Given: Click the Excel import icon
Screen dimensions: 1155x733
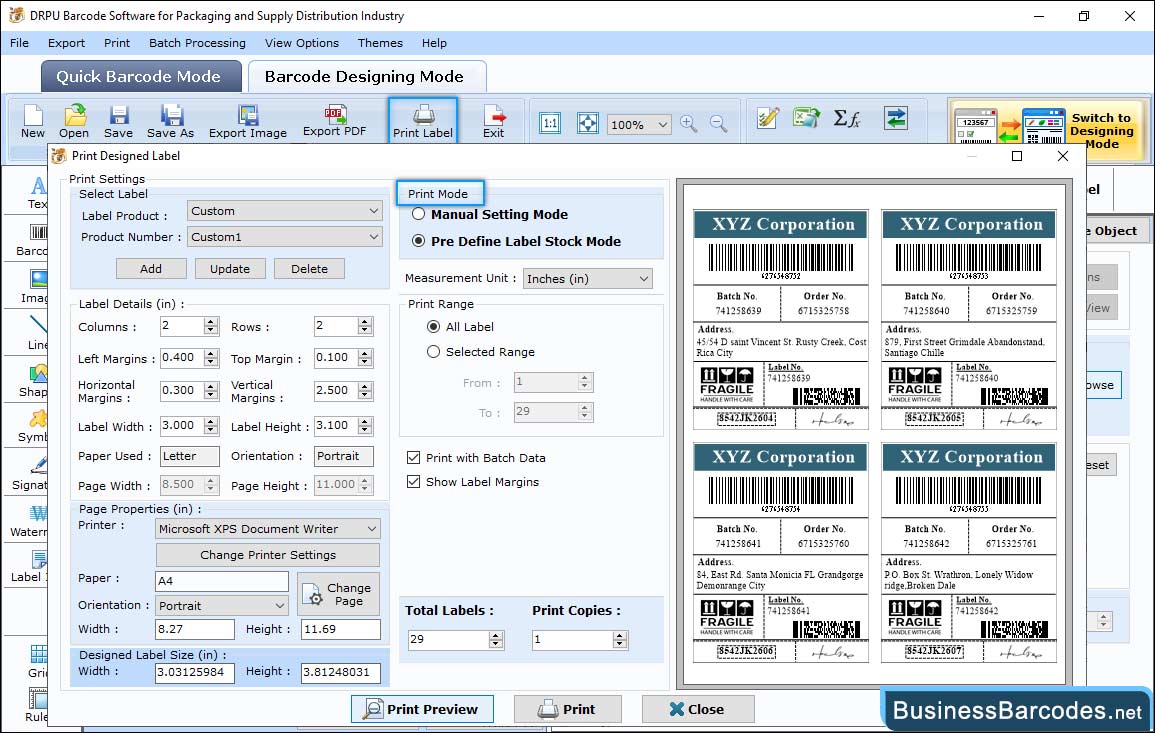Looking at the screenshot, I should pyautogui.click(x=807, y=118).
